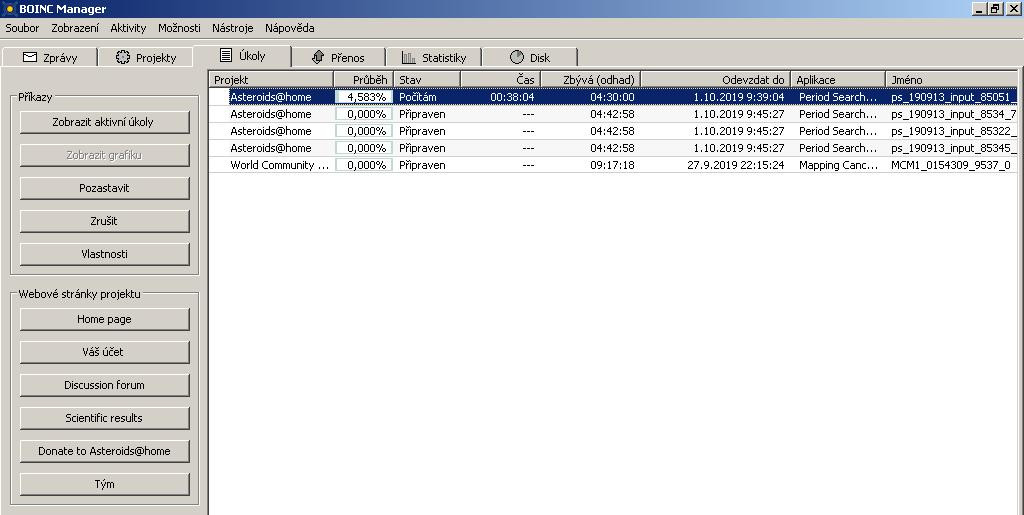
Task: Click the BOINC logo in title bar
Action: pyautogui.click(x=10, y=9)
